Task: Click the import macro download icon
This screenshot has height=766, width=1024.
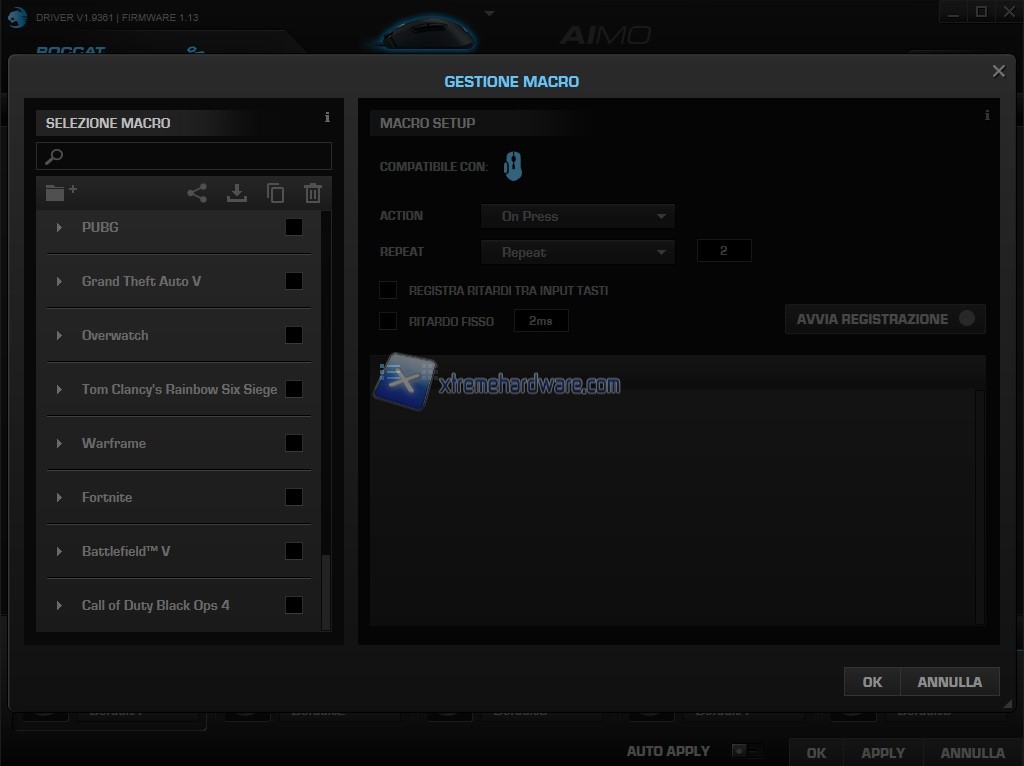Action: point(237,194)
